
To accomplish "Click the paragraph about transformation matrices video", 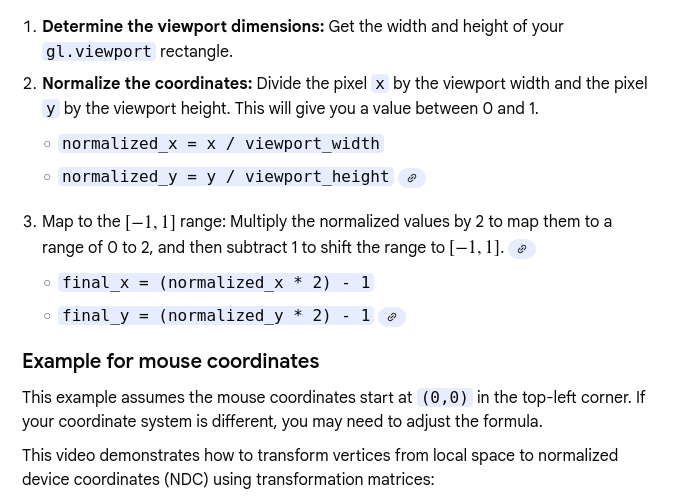I will (320, 467).
